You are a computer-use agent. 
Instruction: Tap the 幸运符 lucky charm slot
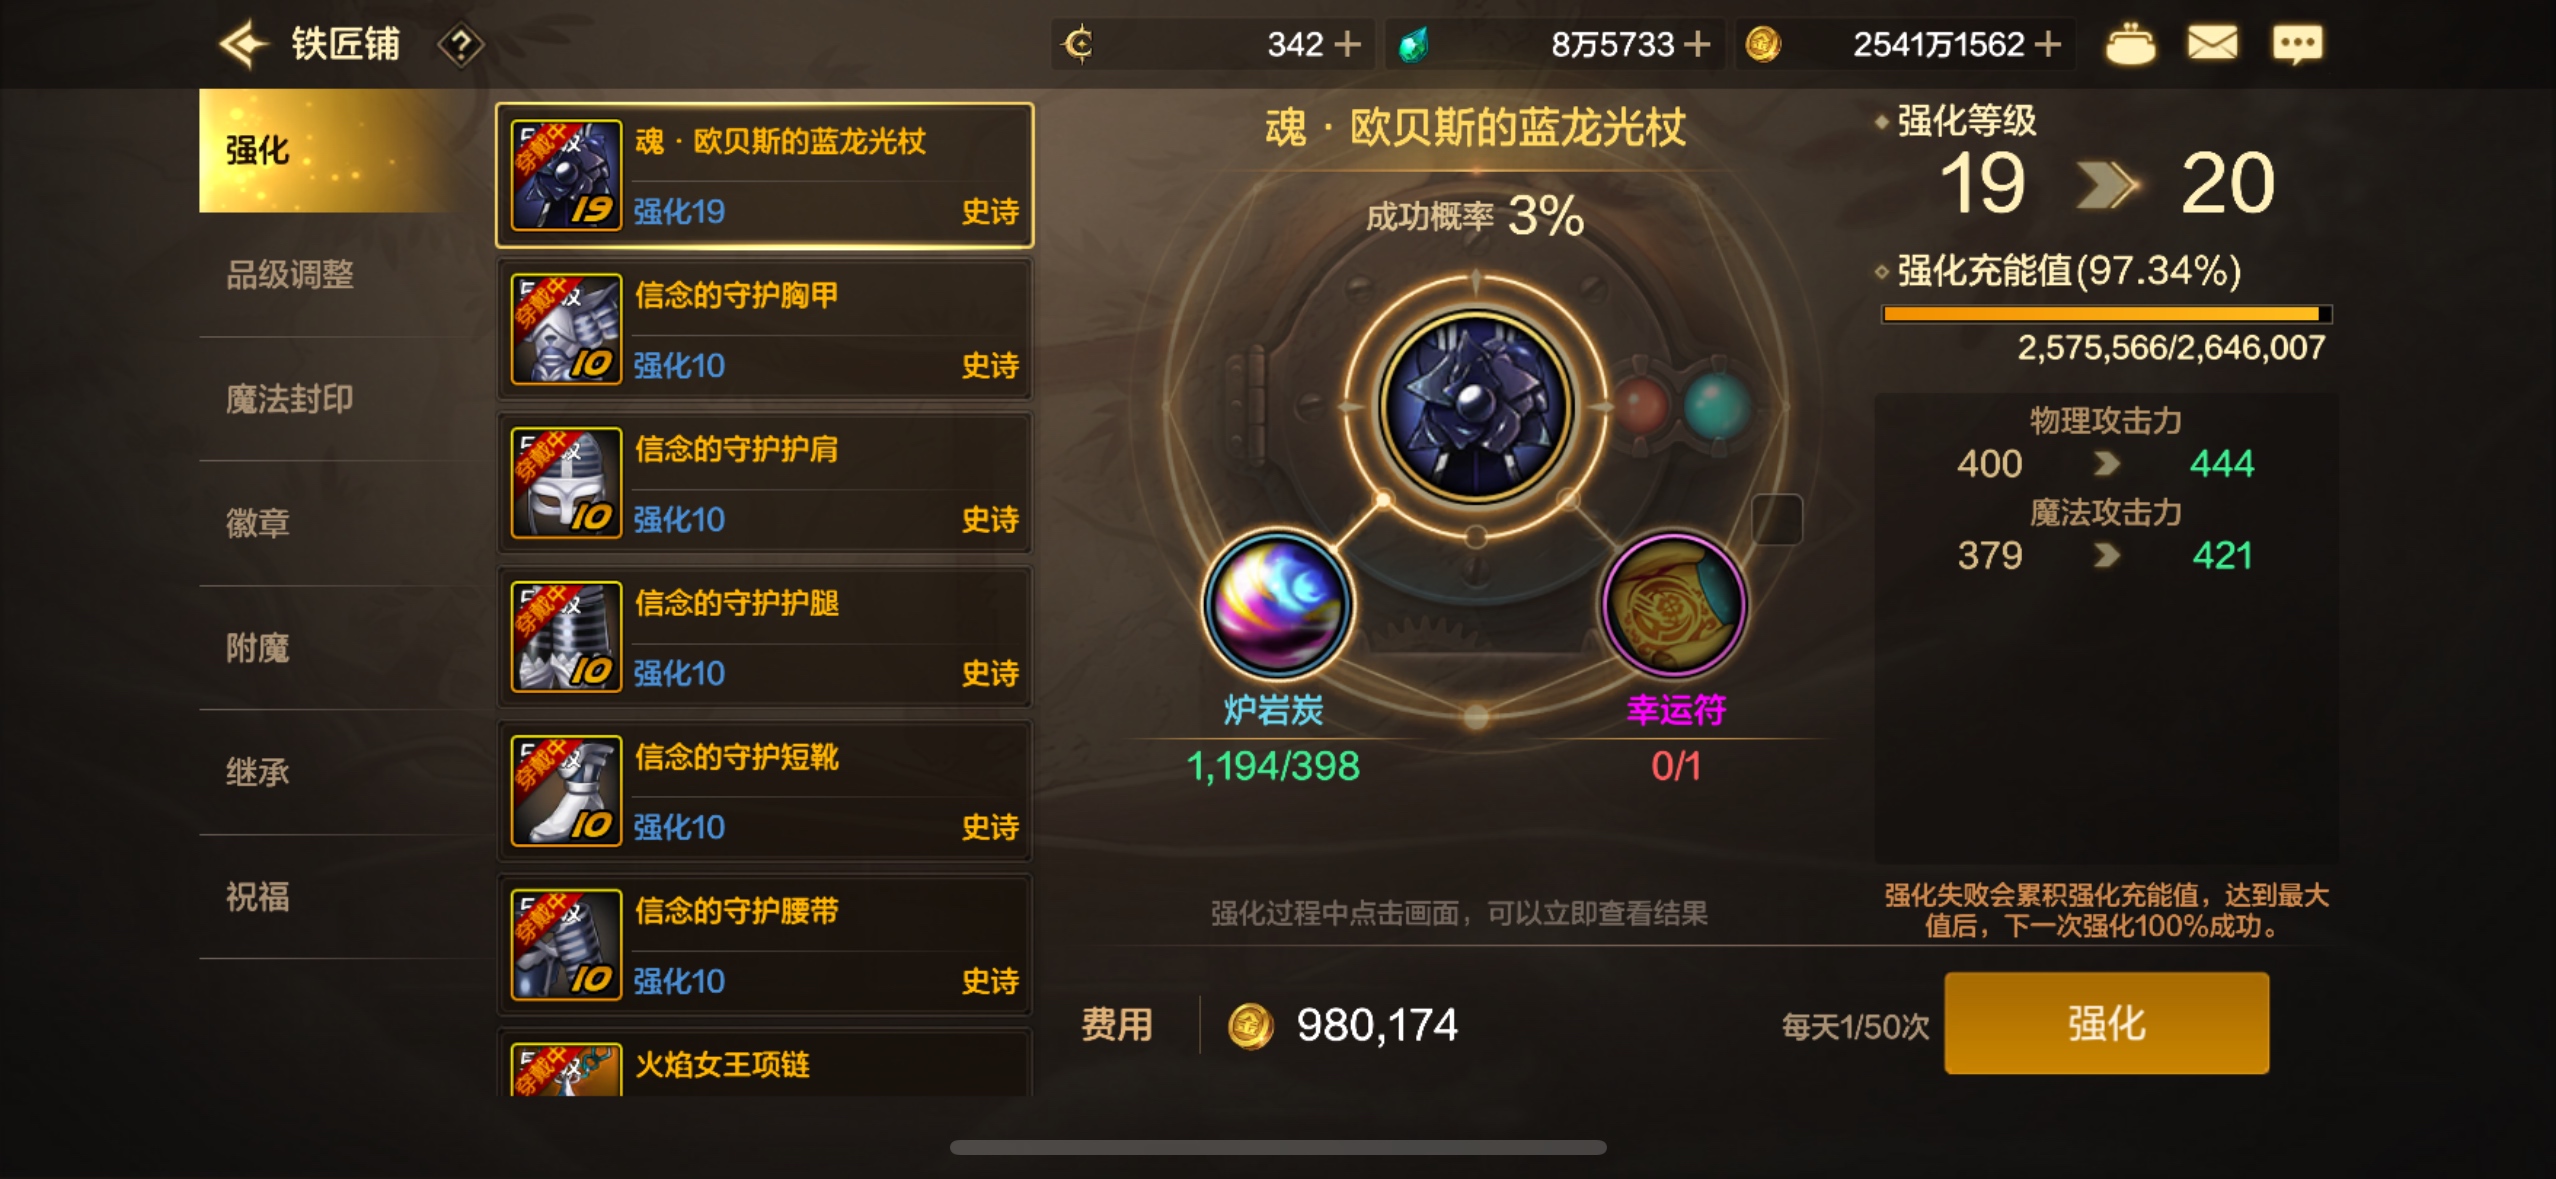click(1675, 603)
